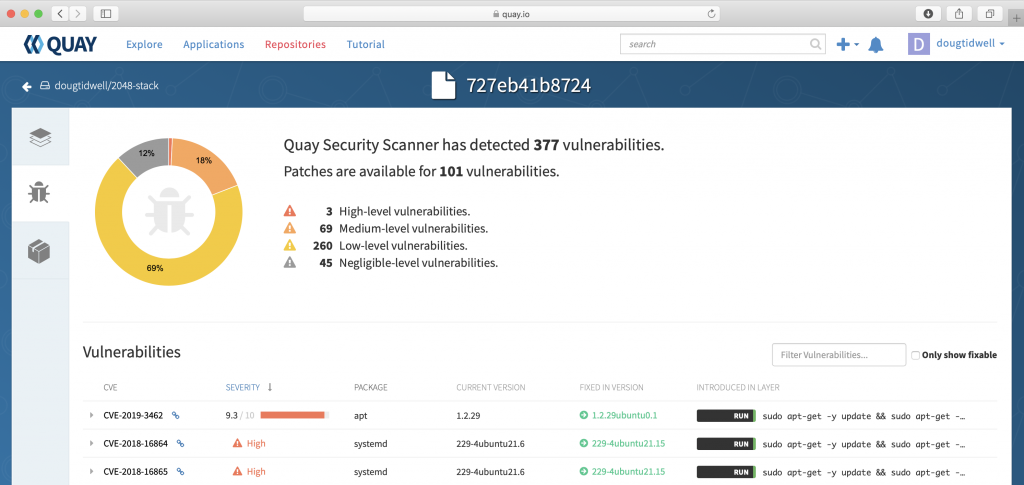The height and width of the screenshot is (485, 1024).
Task: Click the Quay logo
Action: tap(60, 45)
